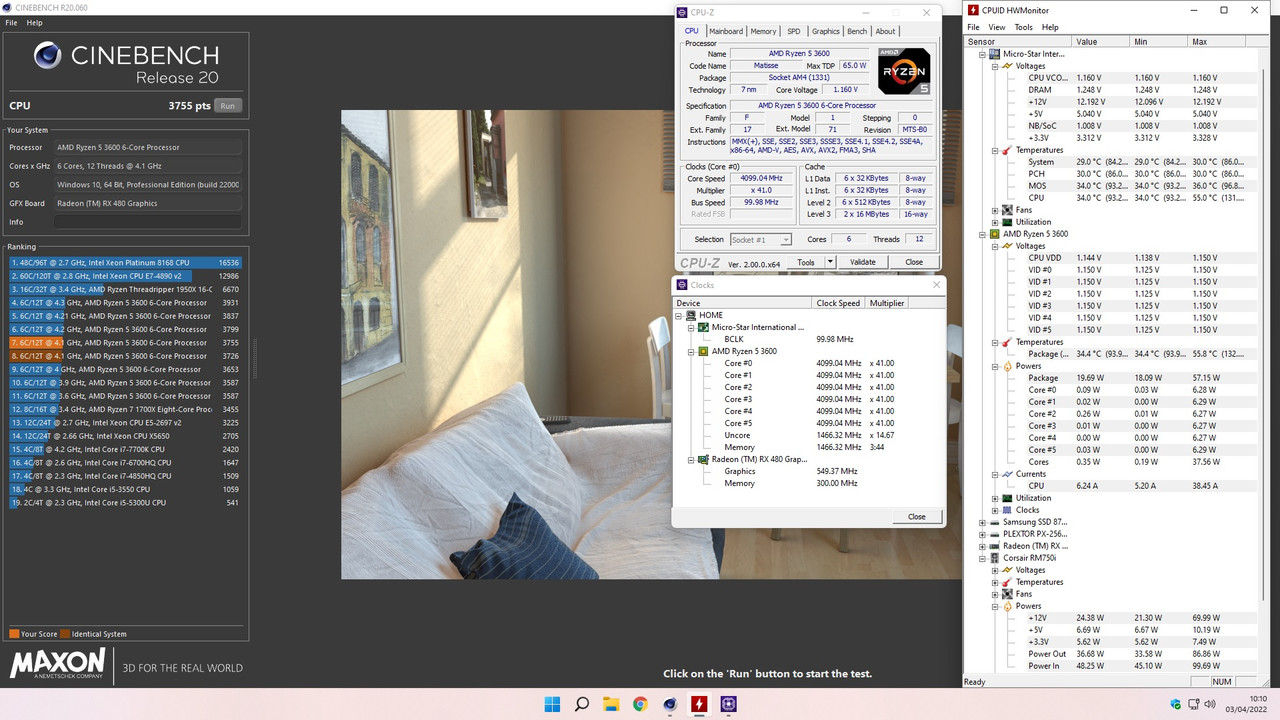The width and height of the screenshot is (1280, 720).
Task: Click the Voltages icon under Micro-Star in HWMonitor
Action: click(x=1007, y=66)
